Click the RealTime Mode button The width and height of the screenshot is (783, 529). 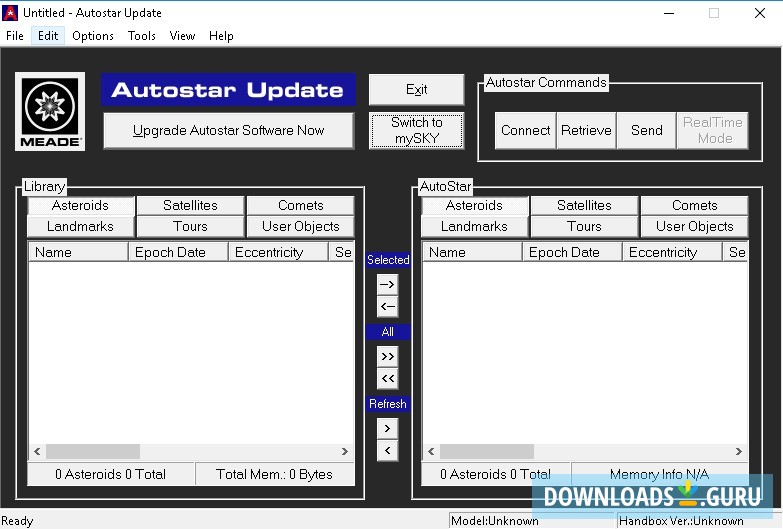713,130
